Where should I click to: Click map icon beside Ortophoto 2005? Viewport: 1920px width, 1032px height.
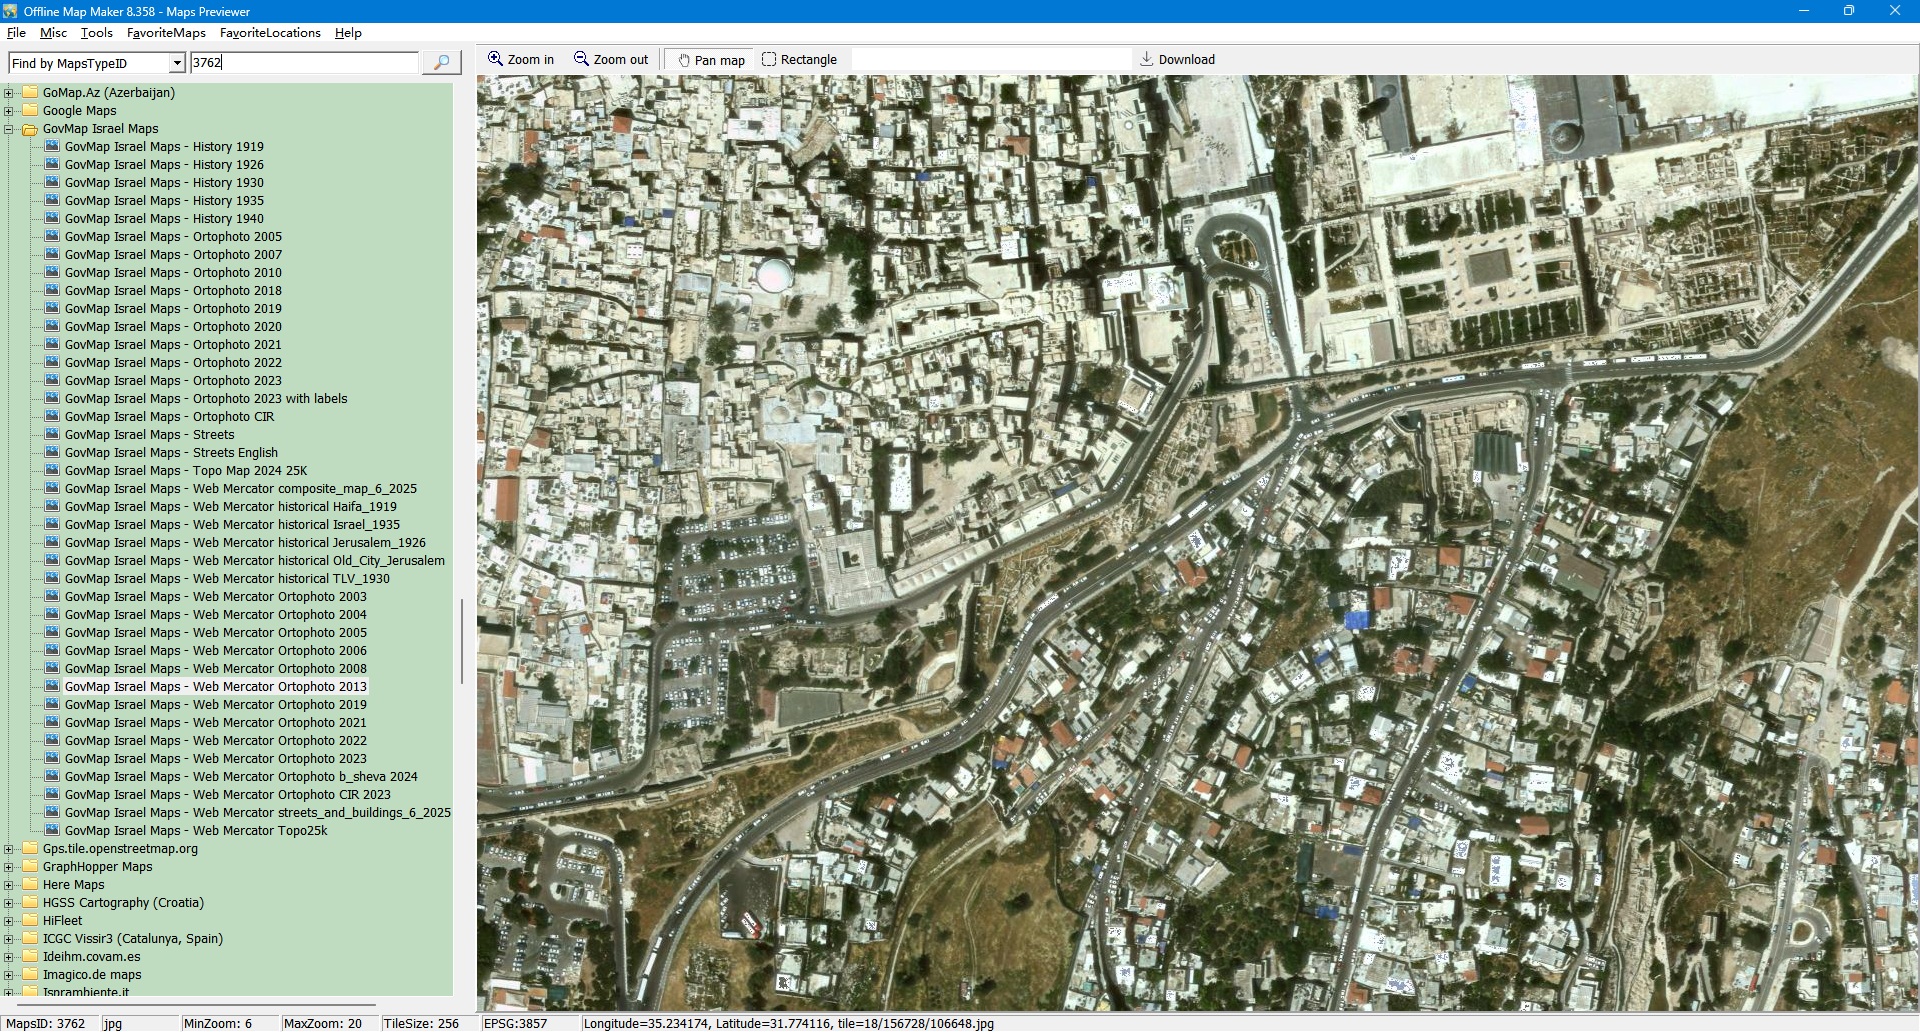pos(52,237)
